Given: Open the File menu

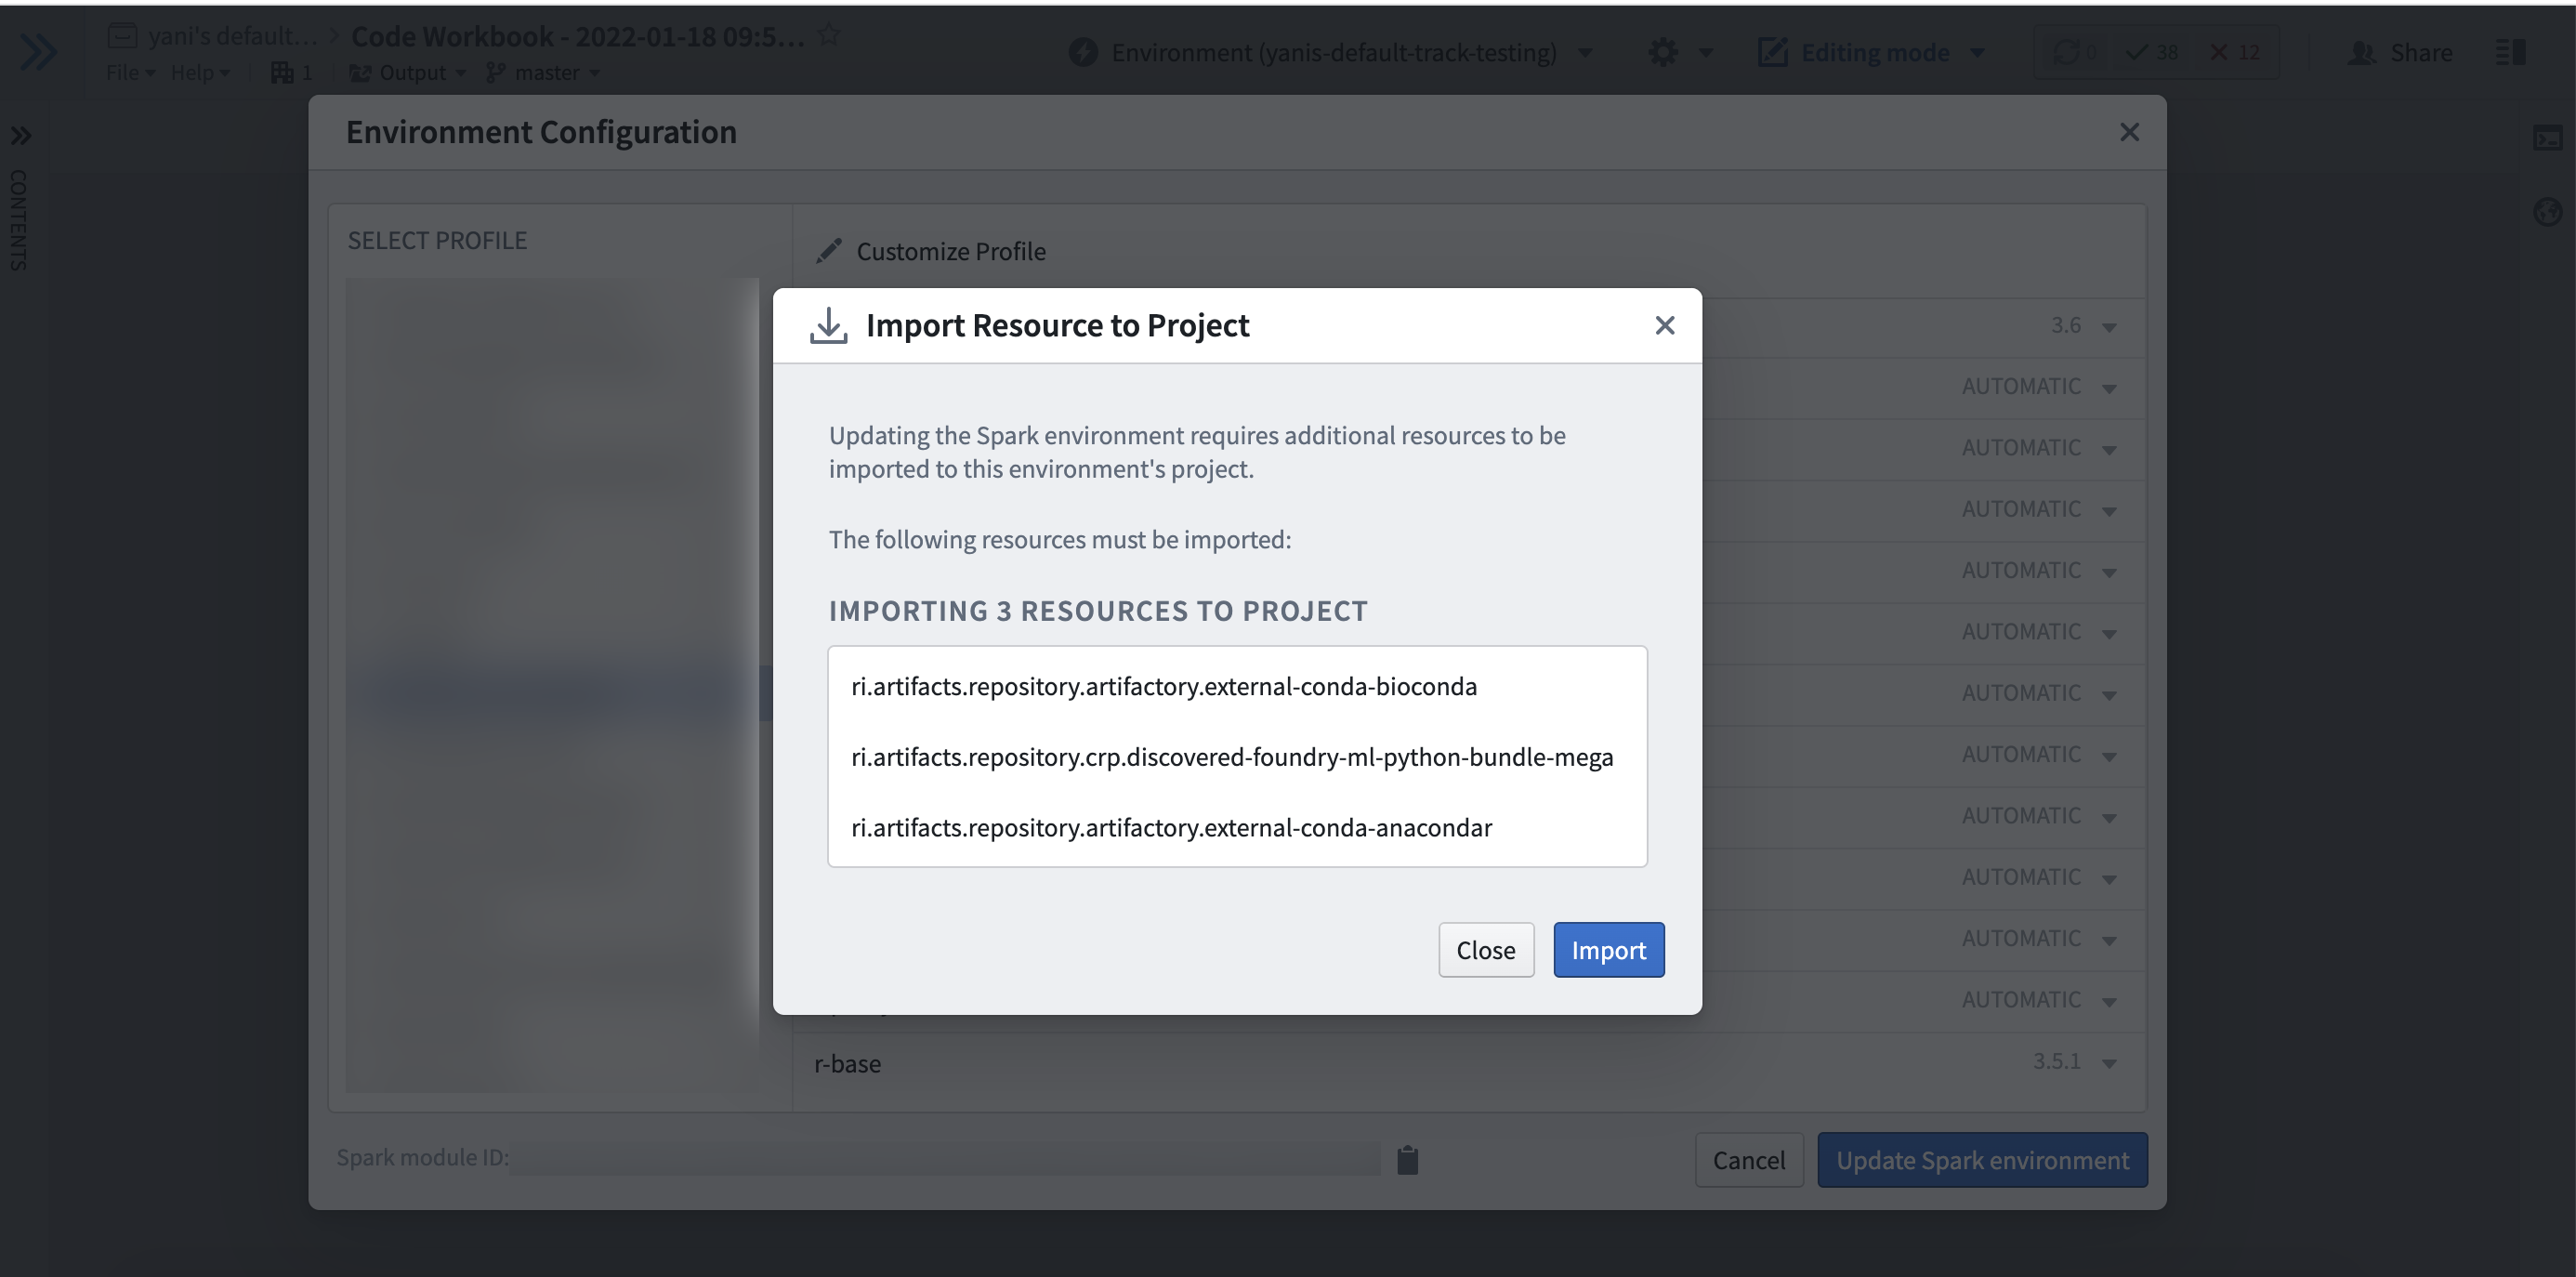Looking at the screenshot, I should (130, 72).
